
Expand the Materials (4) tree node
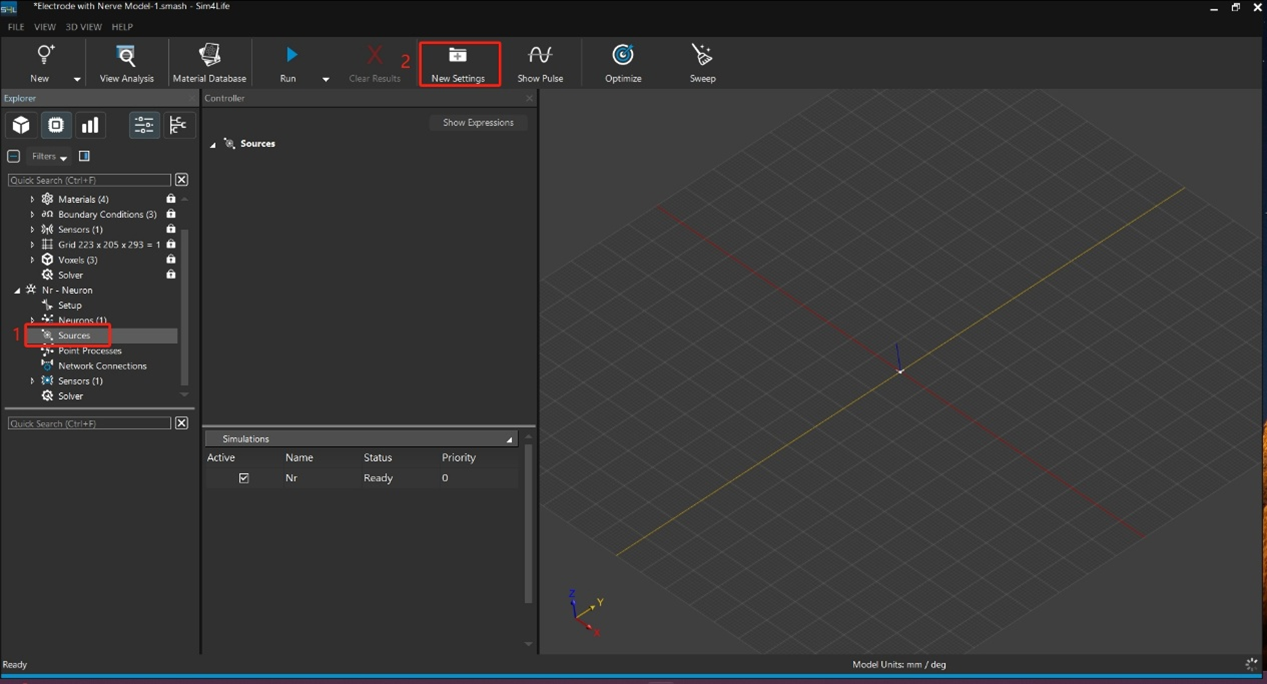(x=32, y=199)
